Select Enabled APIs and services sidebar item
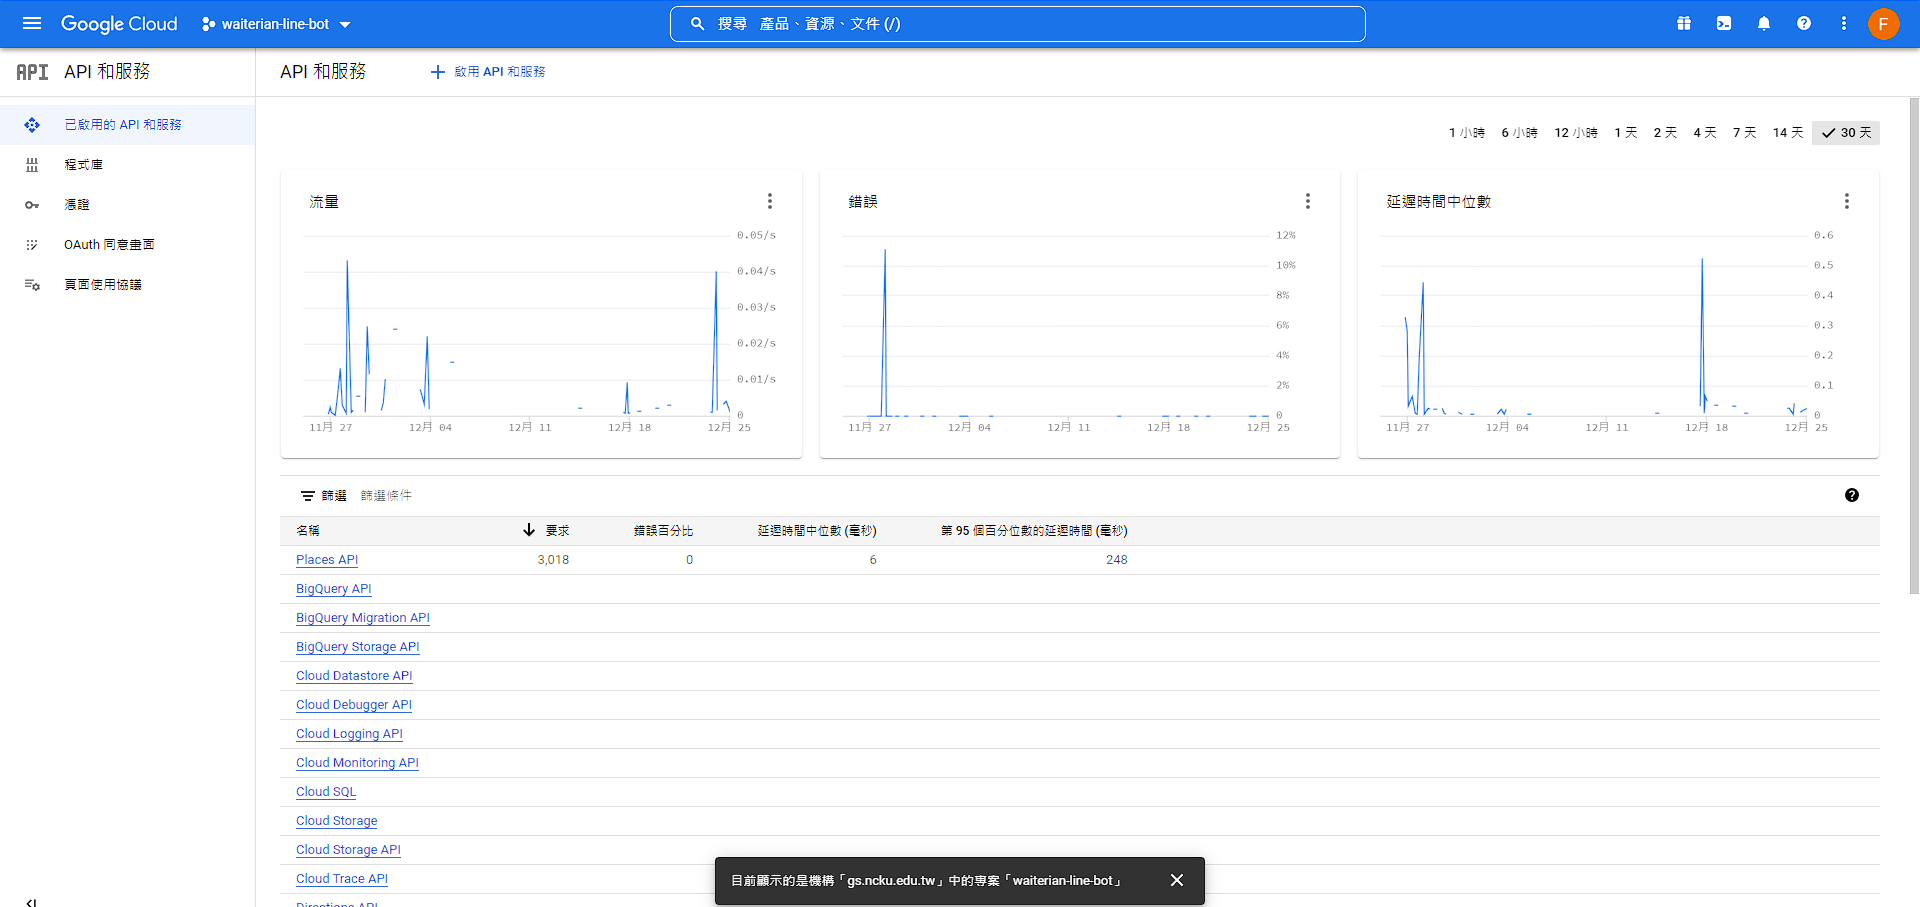 (x=127, y=125)
